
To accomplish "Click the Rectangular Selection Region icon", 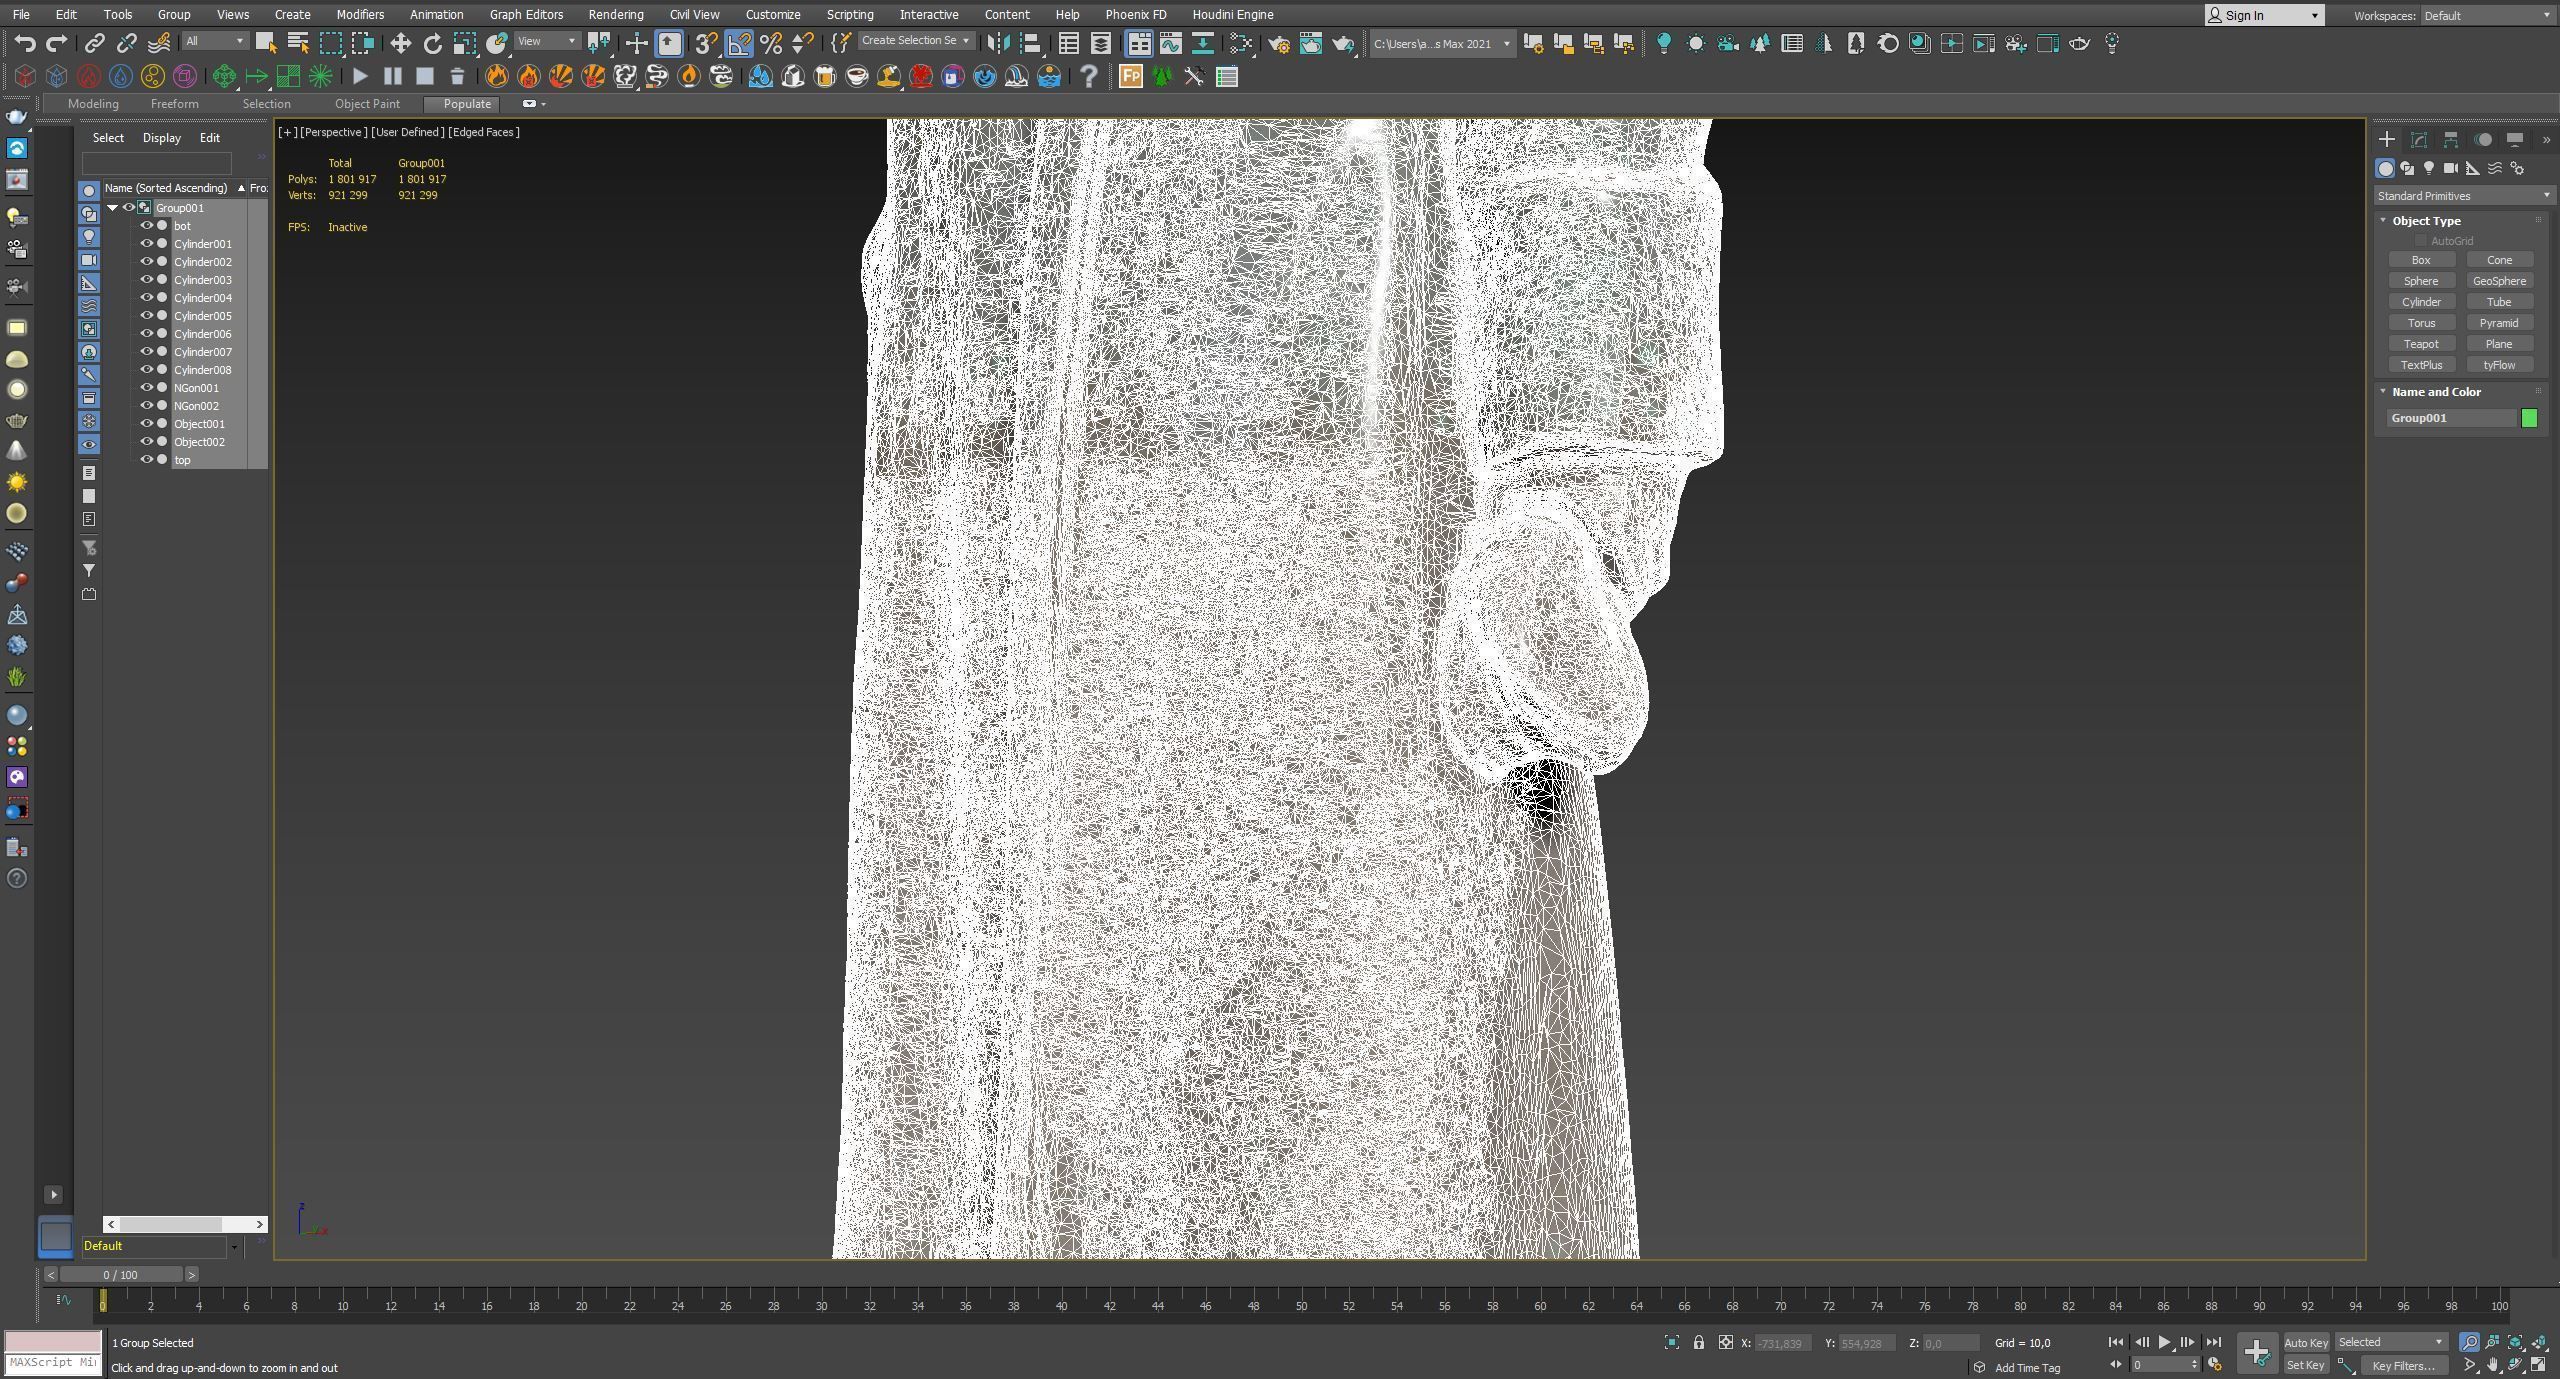I will [x=330, y=43].
